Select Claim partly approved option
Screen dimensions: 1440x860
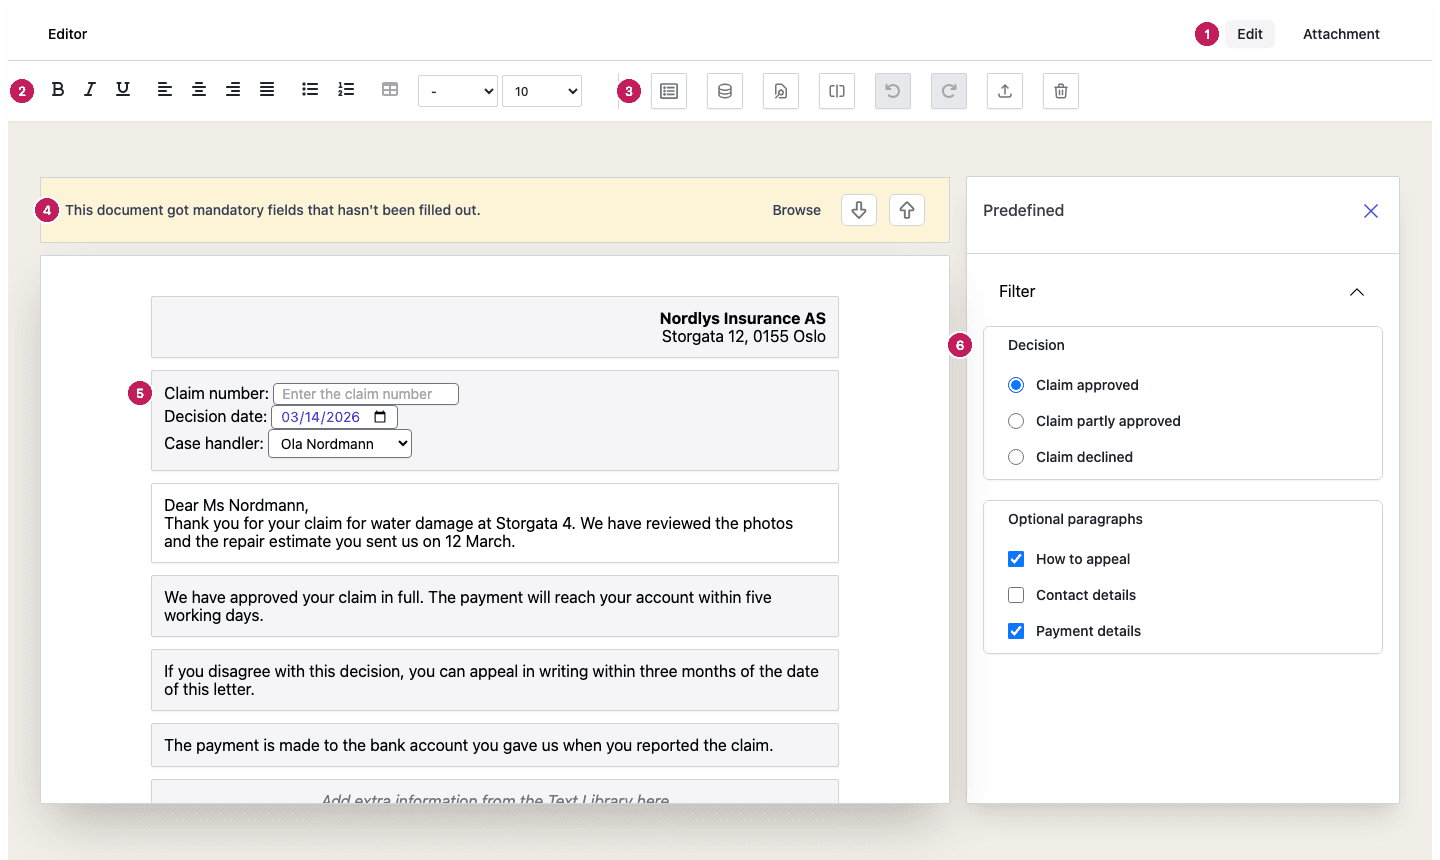1016,421
